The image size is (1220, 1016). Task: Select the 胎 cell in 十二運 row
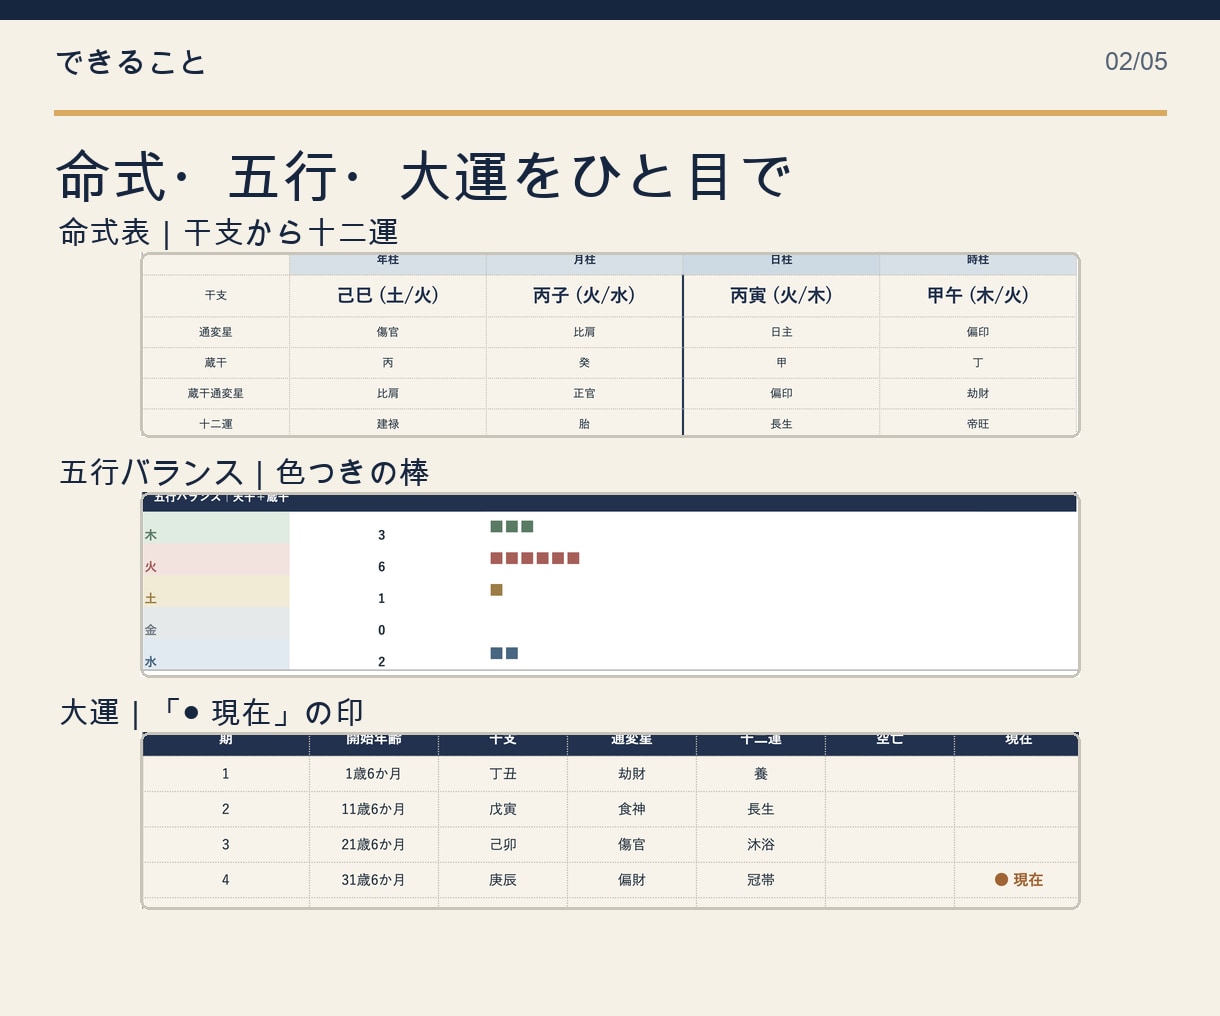(x=585, y=424)
